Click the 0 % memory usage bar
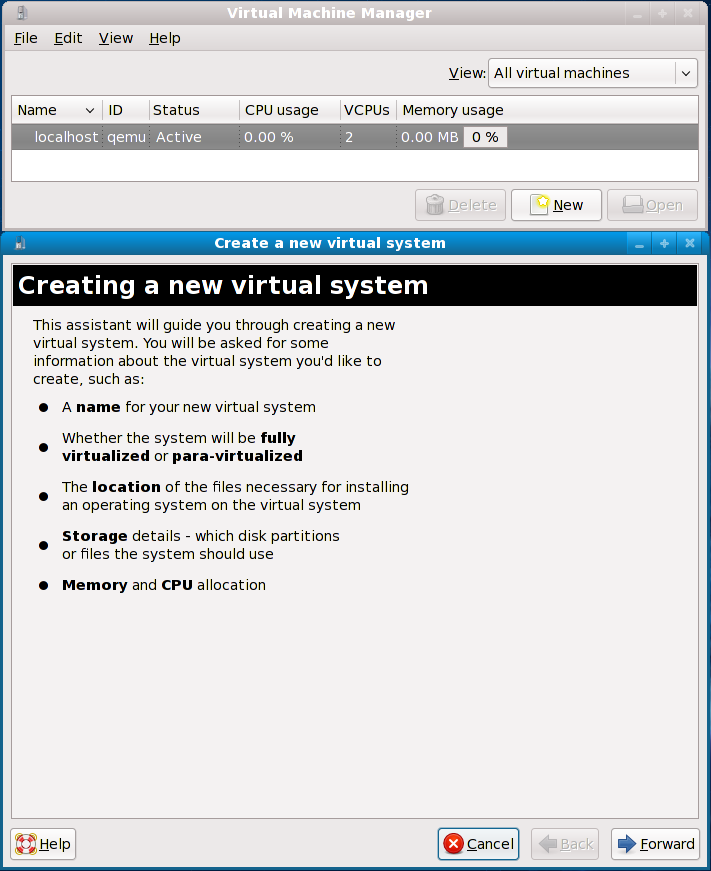 coord(485,137)
